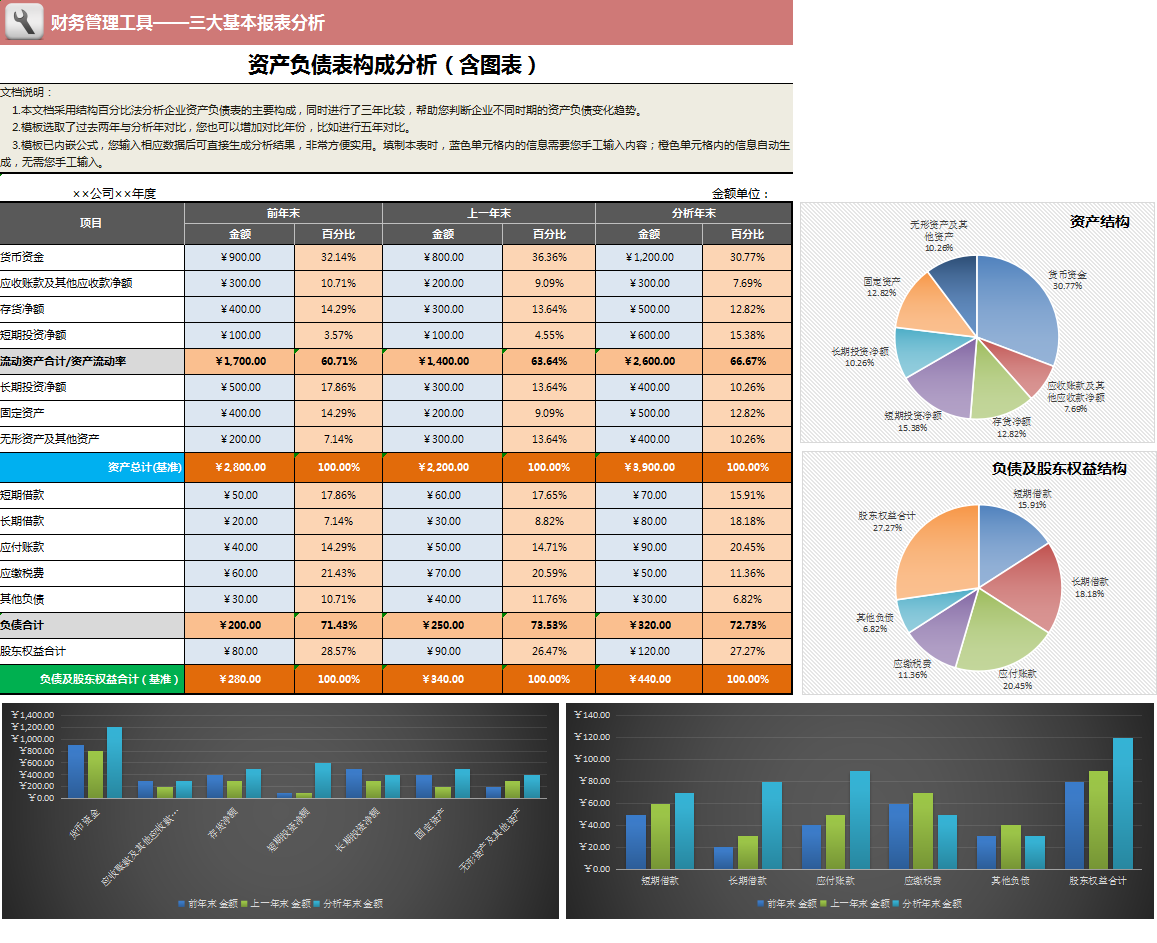The image size is (1157, 943).
Task: Select the 存货净额 row label
Action: [91, 309]
